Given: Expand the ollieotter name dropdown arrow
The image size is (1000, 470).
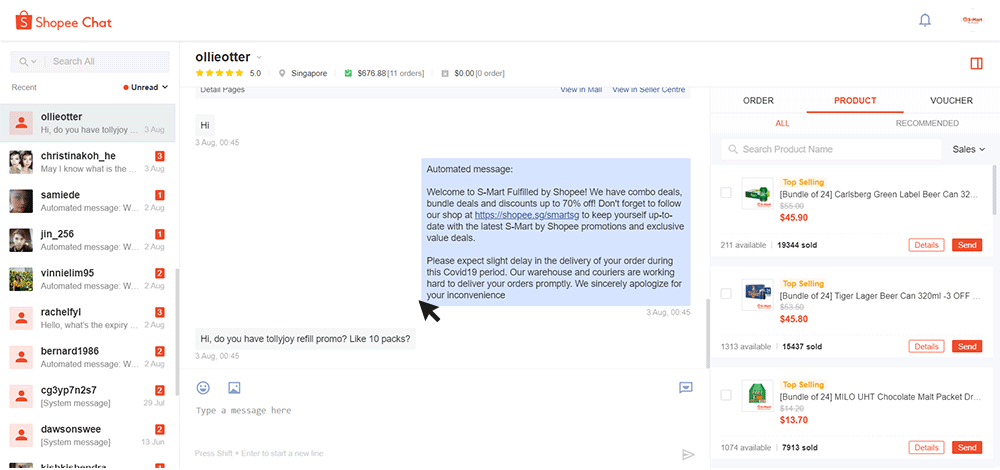Looking at the screenshot, I should click(x=259, y=58).
